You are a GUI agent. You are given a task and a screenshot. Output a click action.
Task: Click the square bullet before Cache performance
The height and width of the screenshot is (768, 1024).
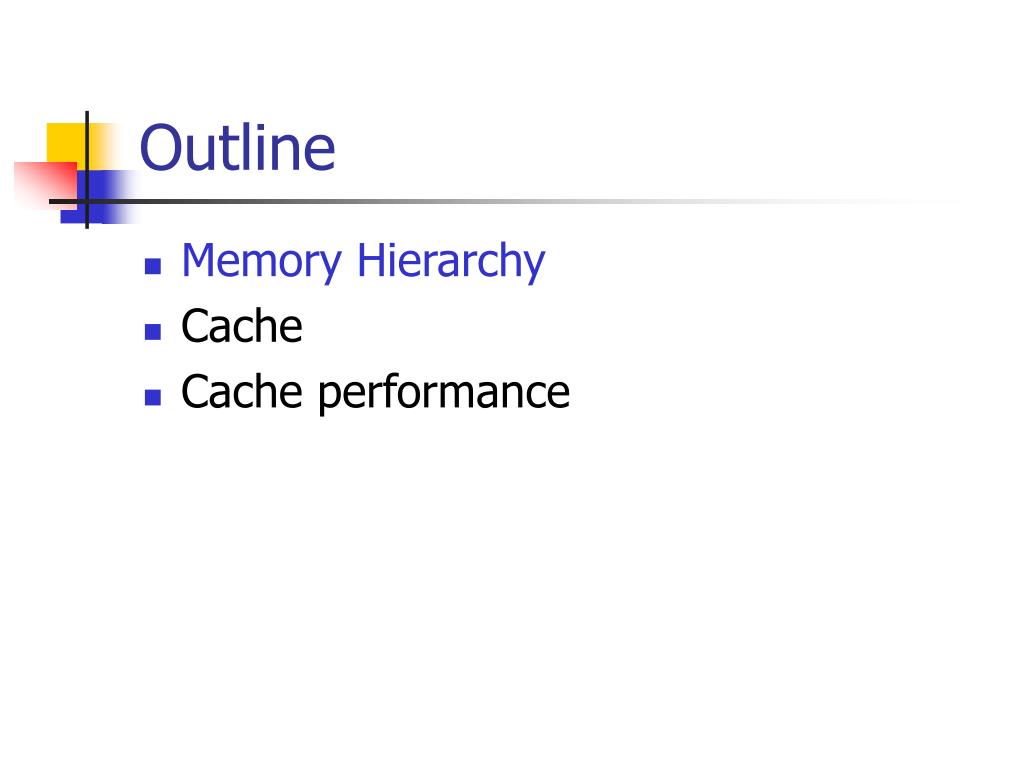tap(153, 397)
